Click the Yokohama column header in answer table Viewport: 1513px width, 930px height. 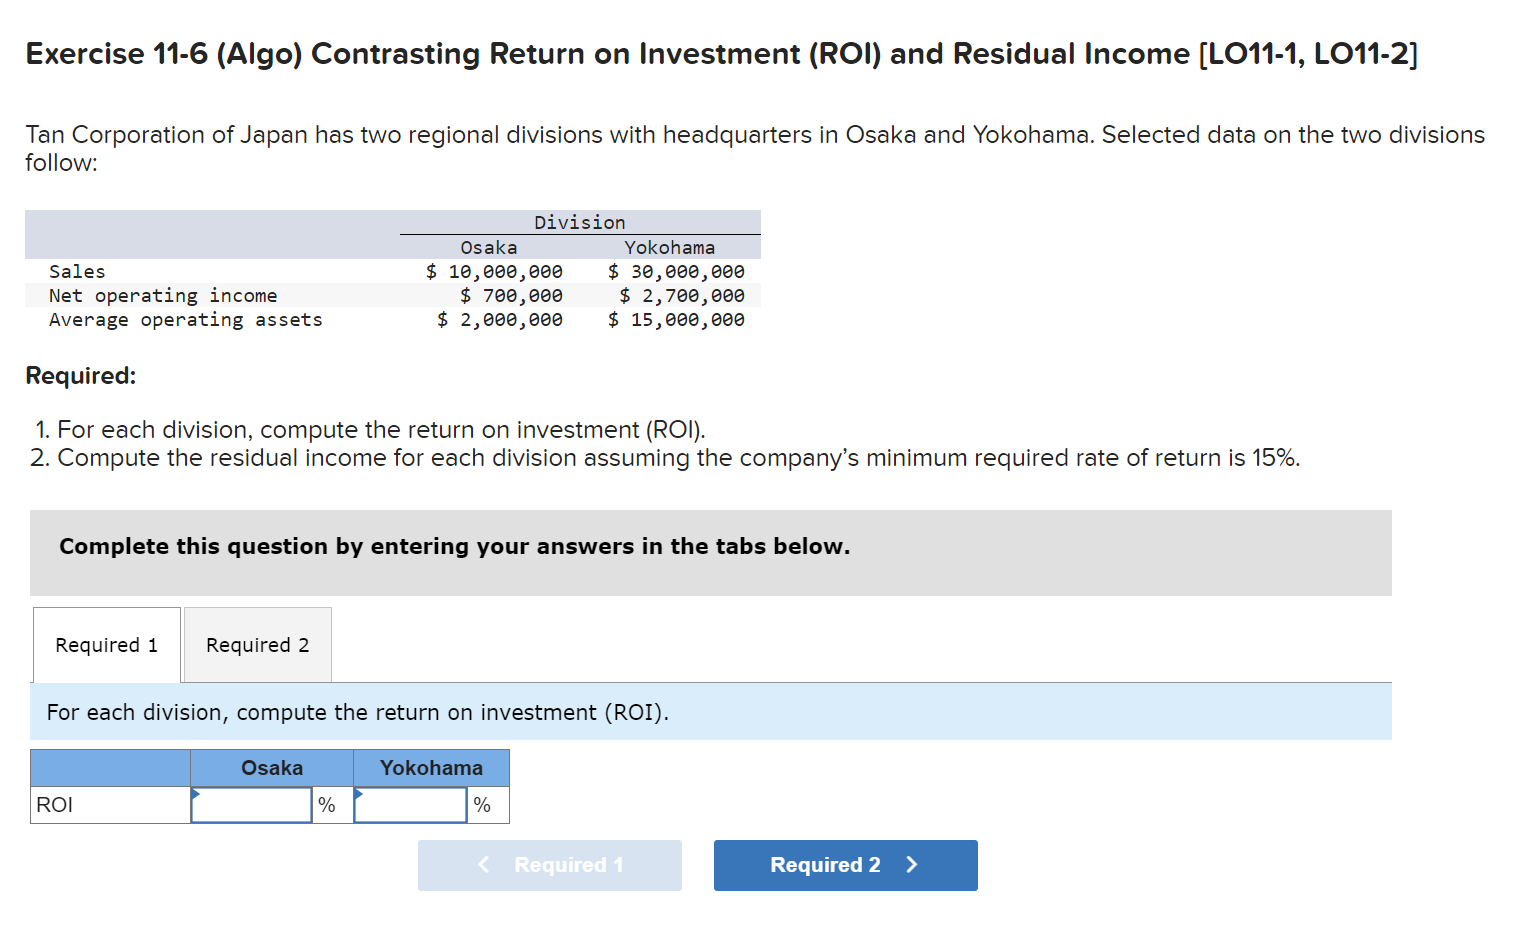click(x=431, y=768)
